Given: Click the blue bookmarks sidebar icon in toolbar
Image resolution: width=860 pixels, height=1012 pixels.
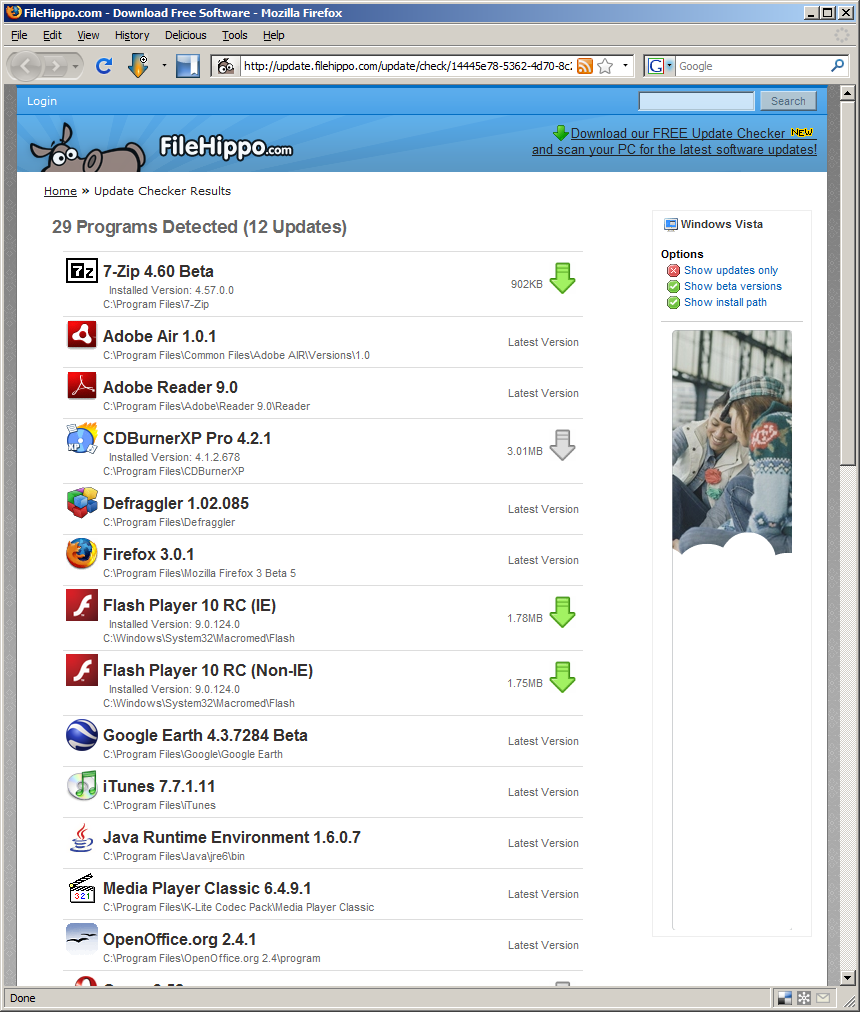Looking at the screenshot, I should click(187, 66).
